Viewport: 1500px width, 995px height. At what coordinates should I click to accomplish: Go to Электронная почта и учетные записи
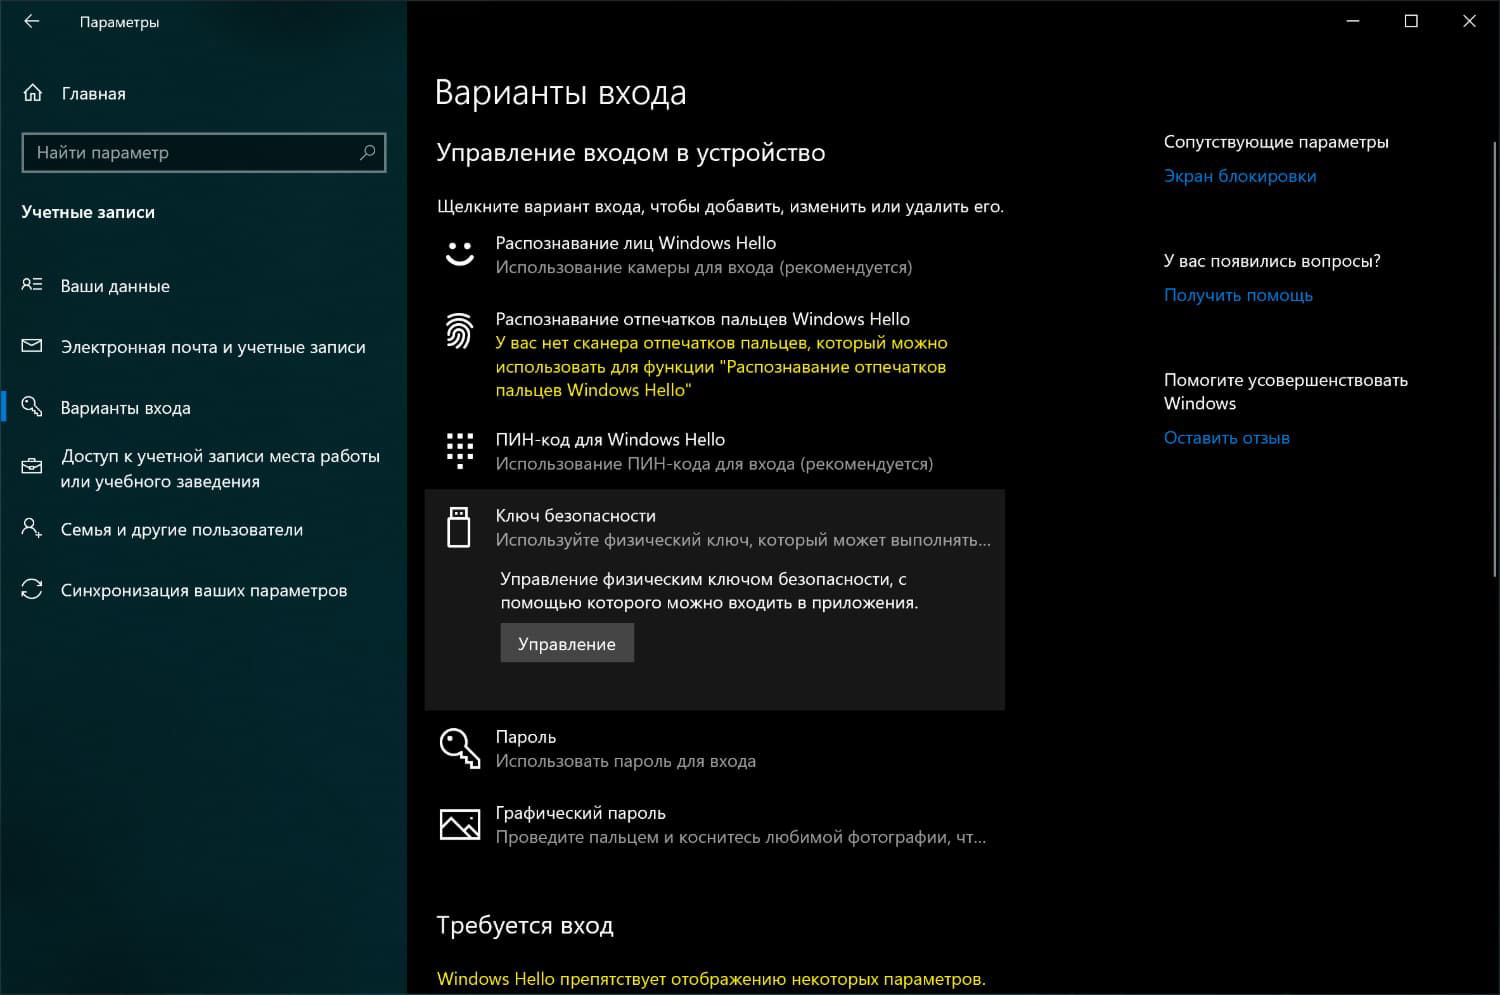213,347
